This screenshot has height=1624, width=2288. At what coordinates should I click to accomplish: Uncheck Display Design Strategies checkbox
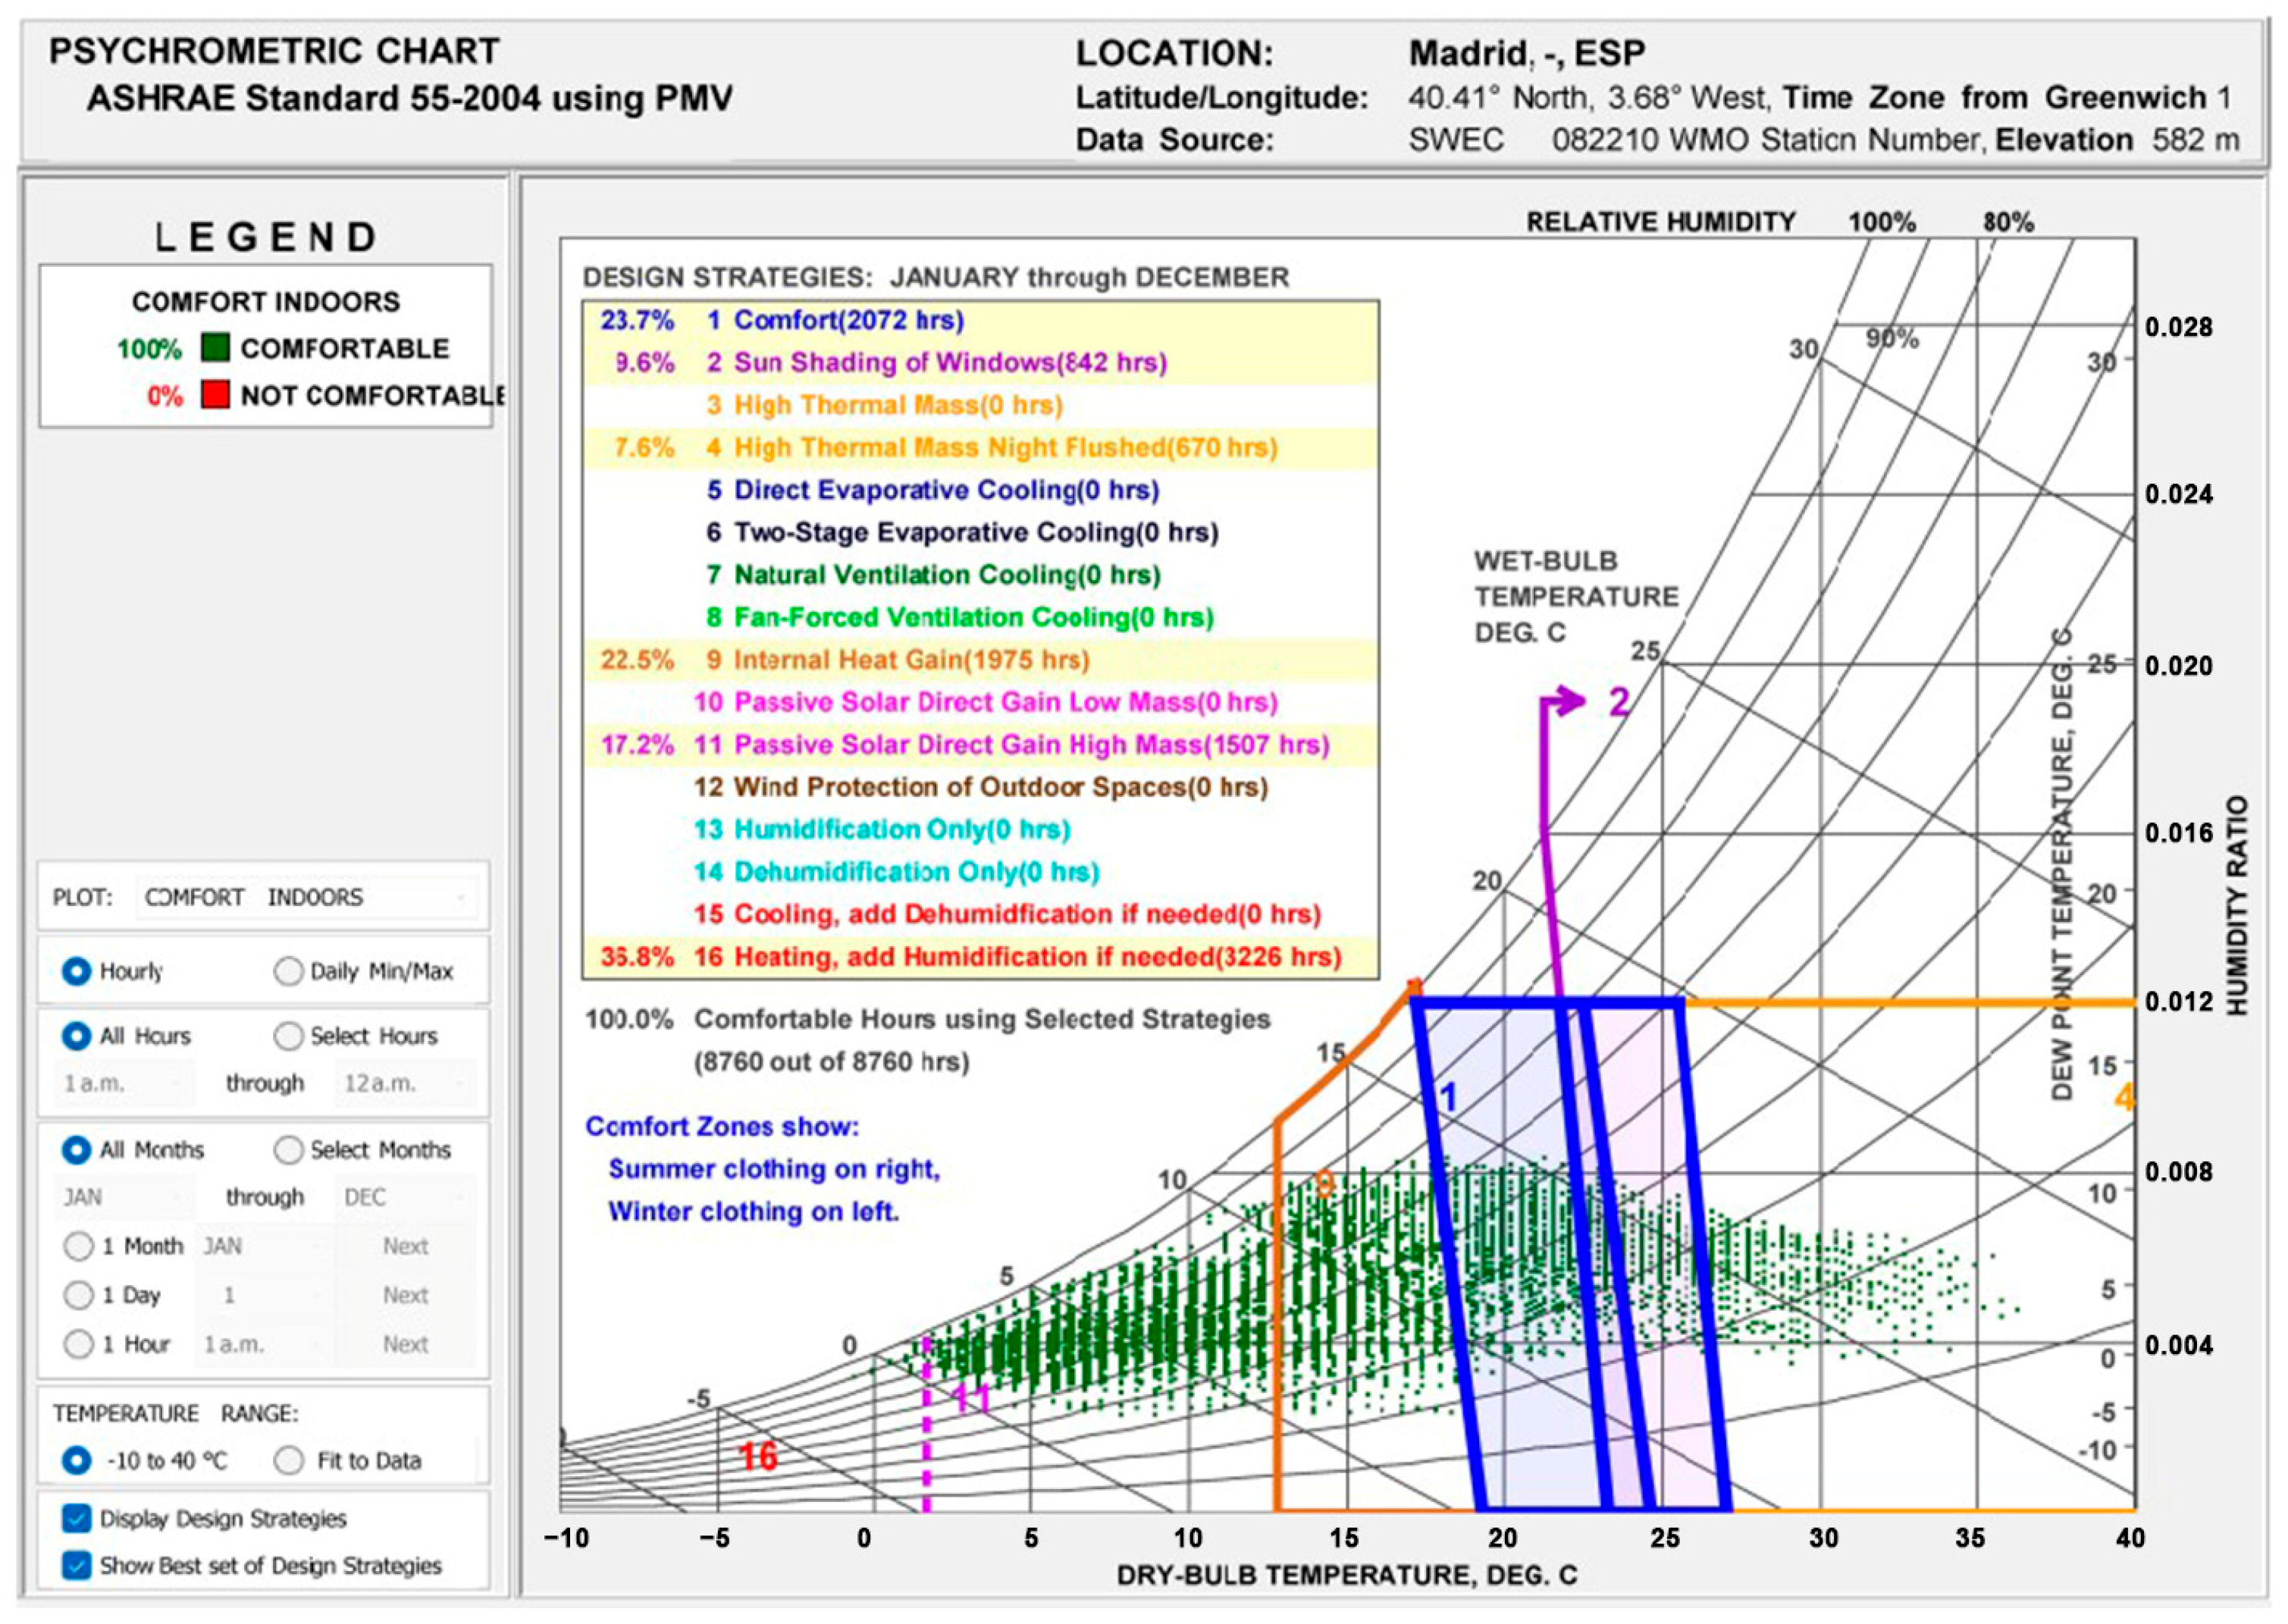click(x=76, y=1518)
